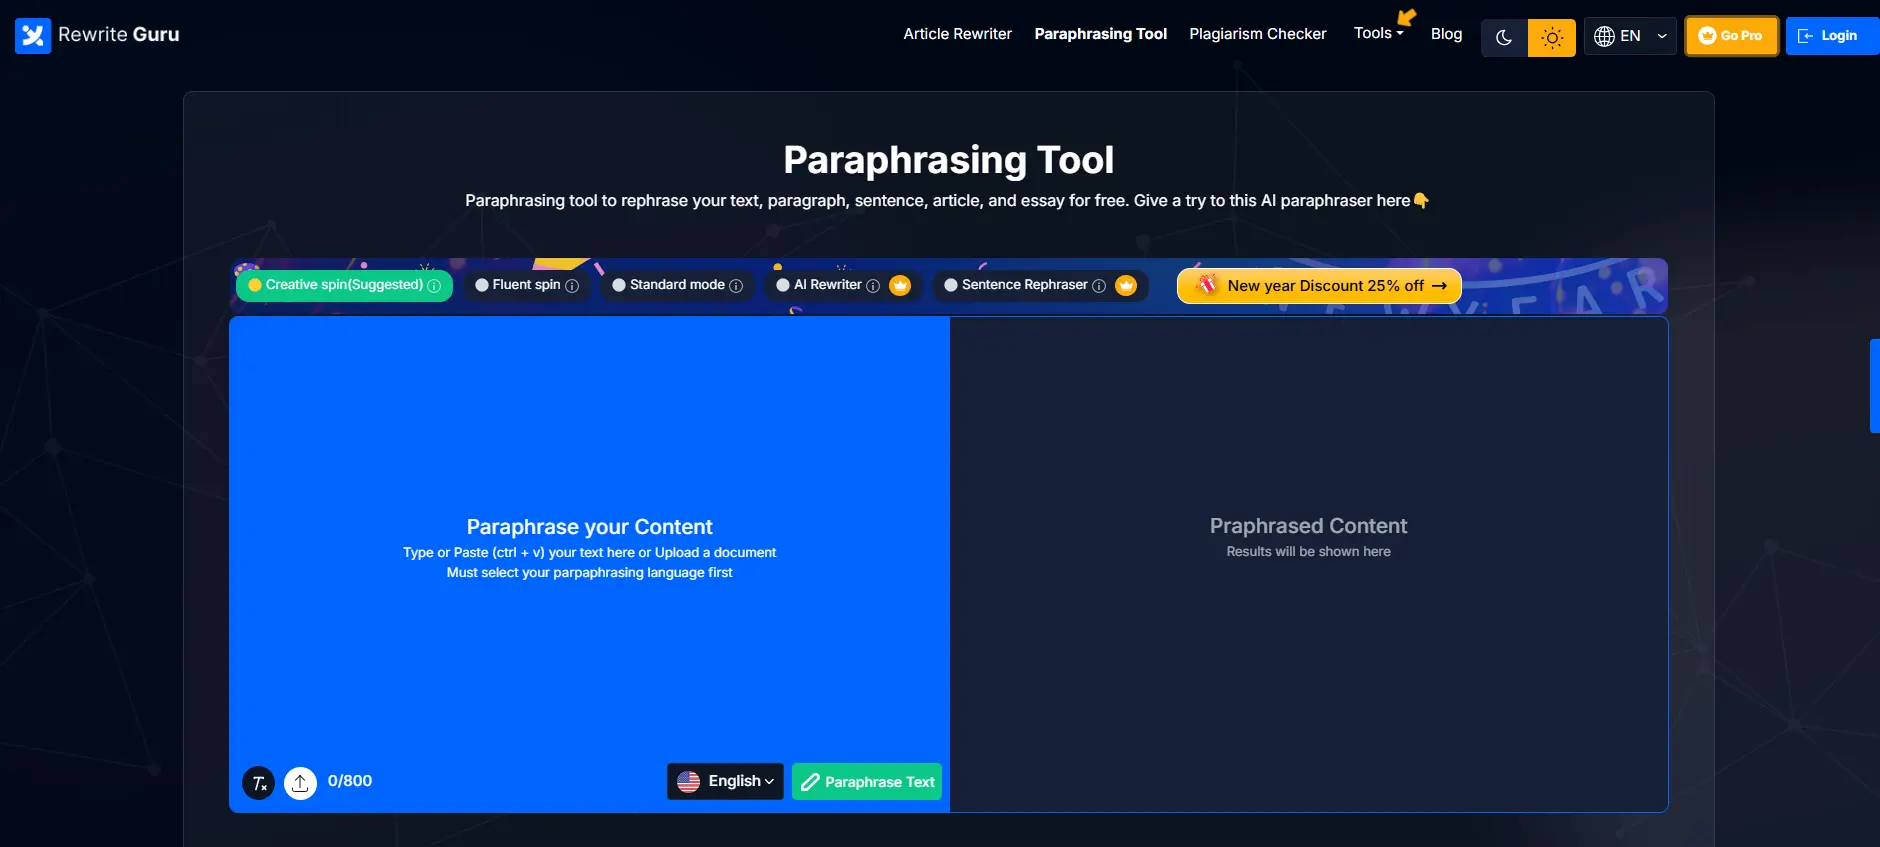Open the English language dropdown

(725, 782)
